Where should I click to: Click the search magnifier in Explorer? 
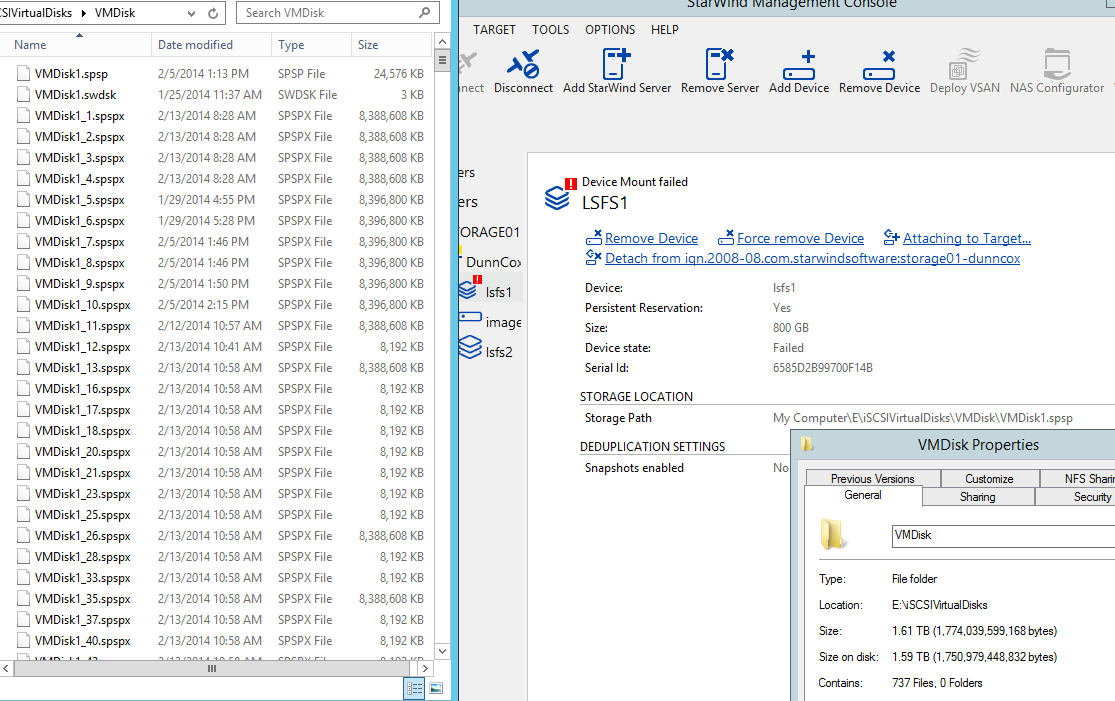point(425,12)
